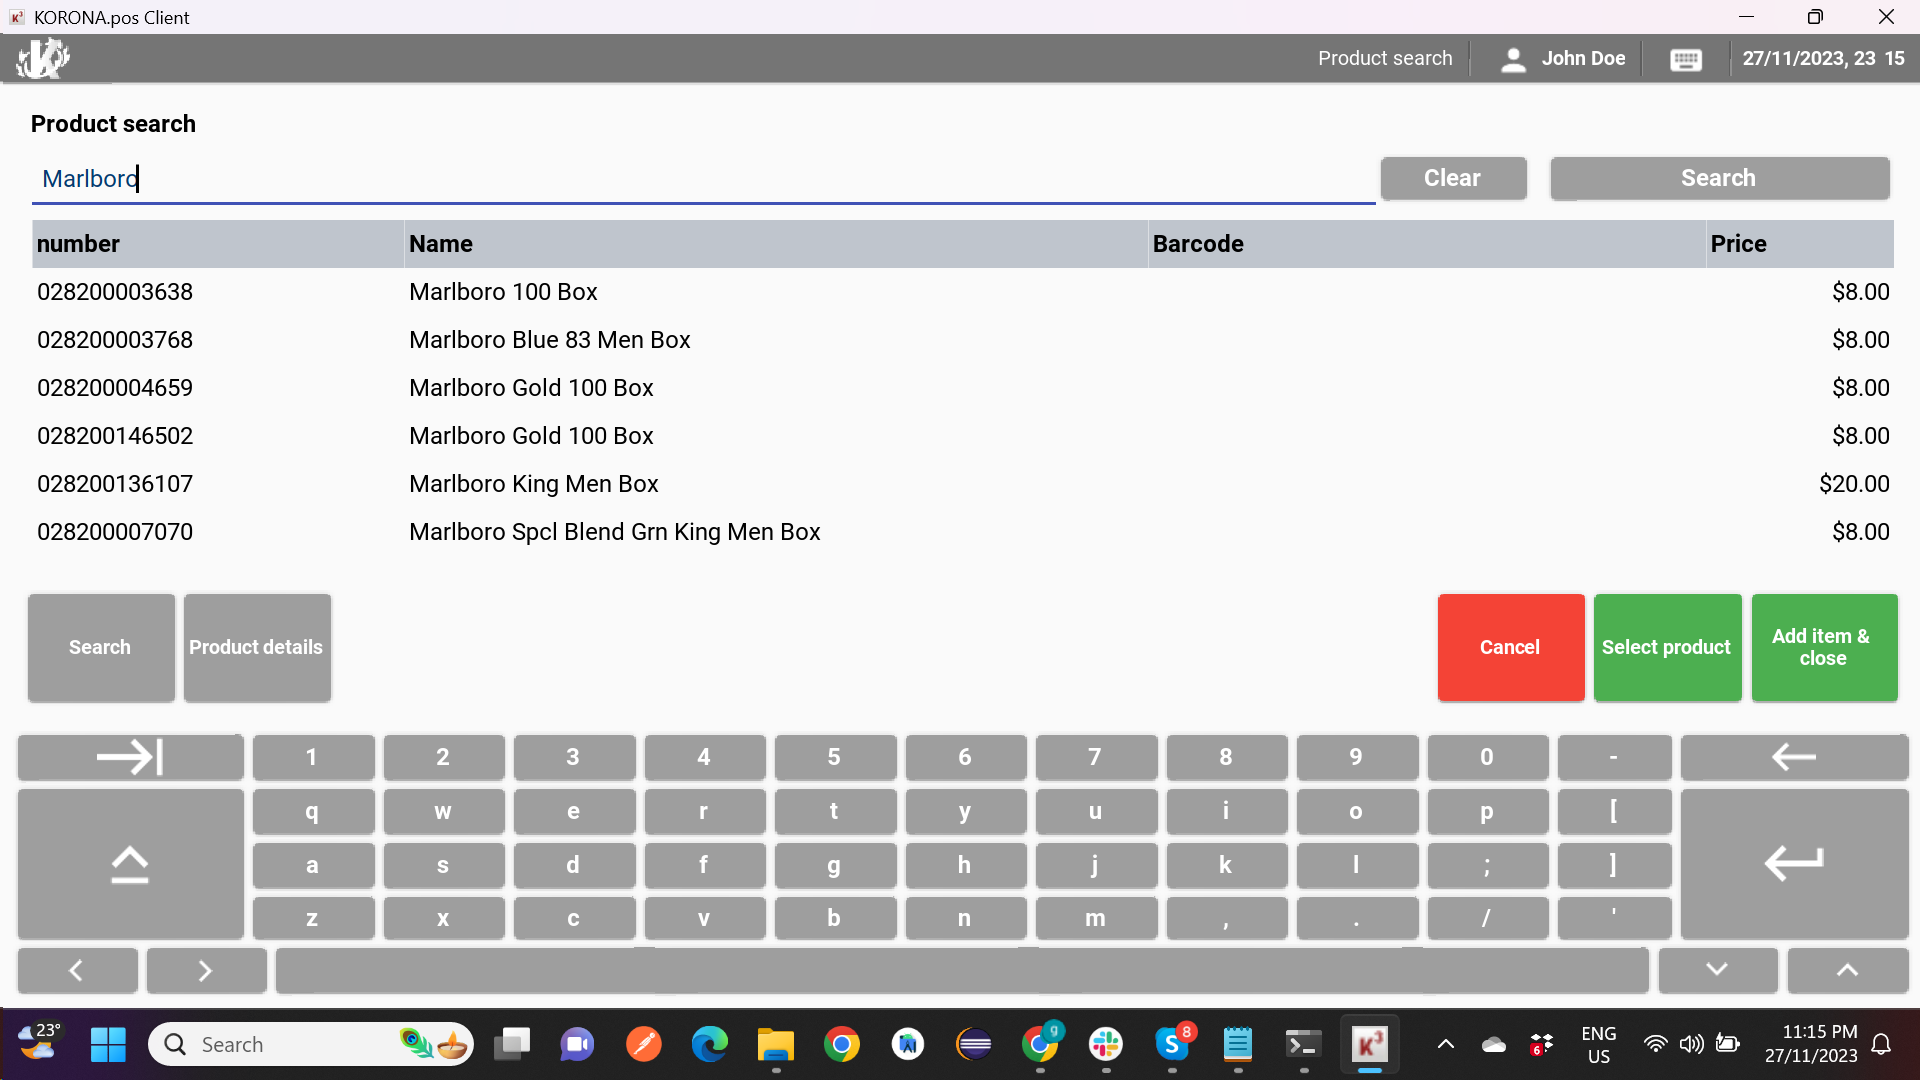Open the Notepad icon in taskbar

coord(1238,1045)
